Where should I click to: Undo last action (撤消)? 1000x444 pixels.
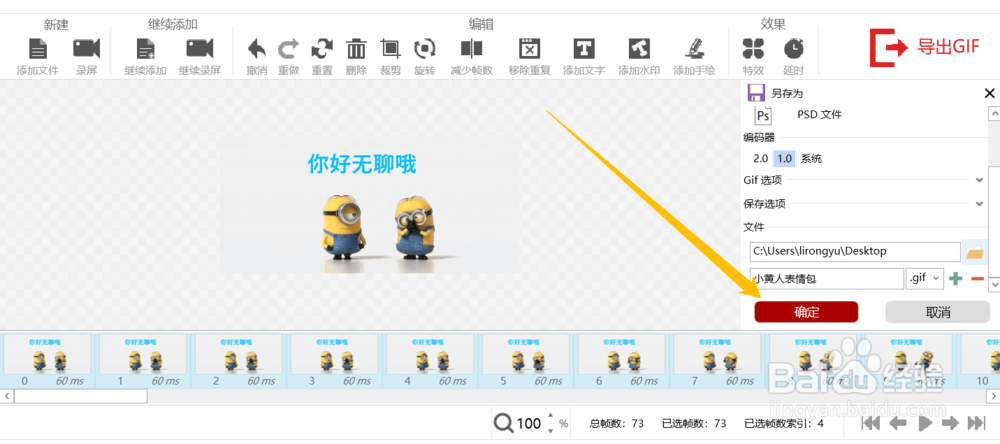[x=257, y=49]
